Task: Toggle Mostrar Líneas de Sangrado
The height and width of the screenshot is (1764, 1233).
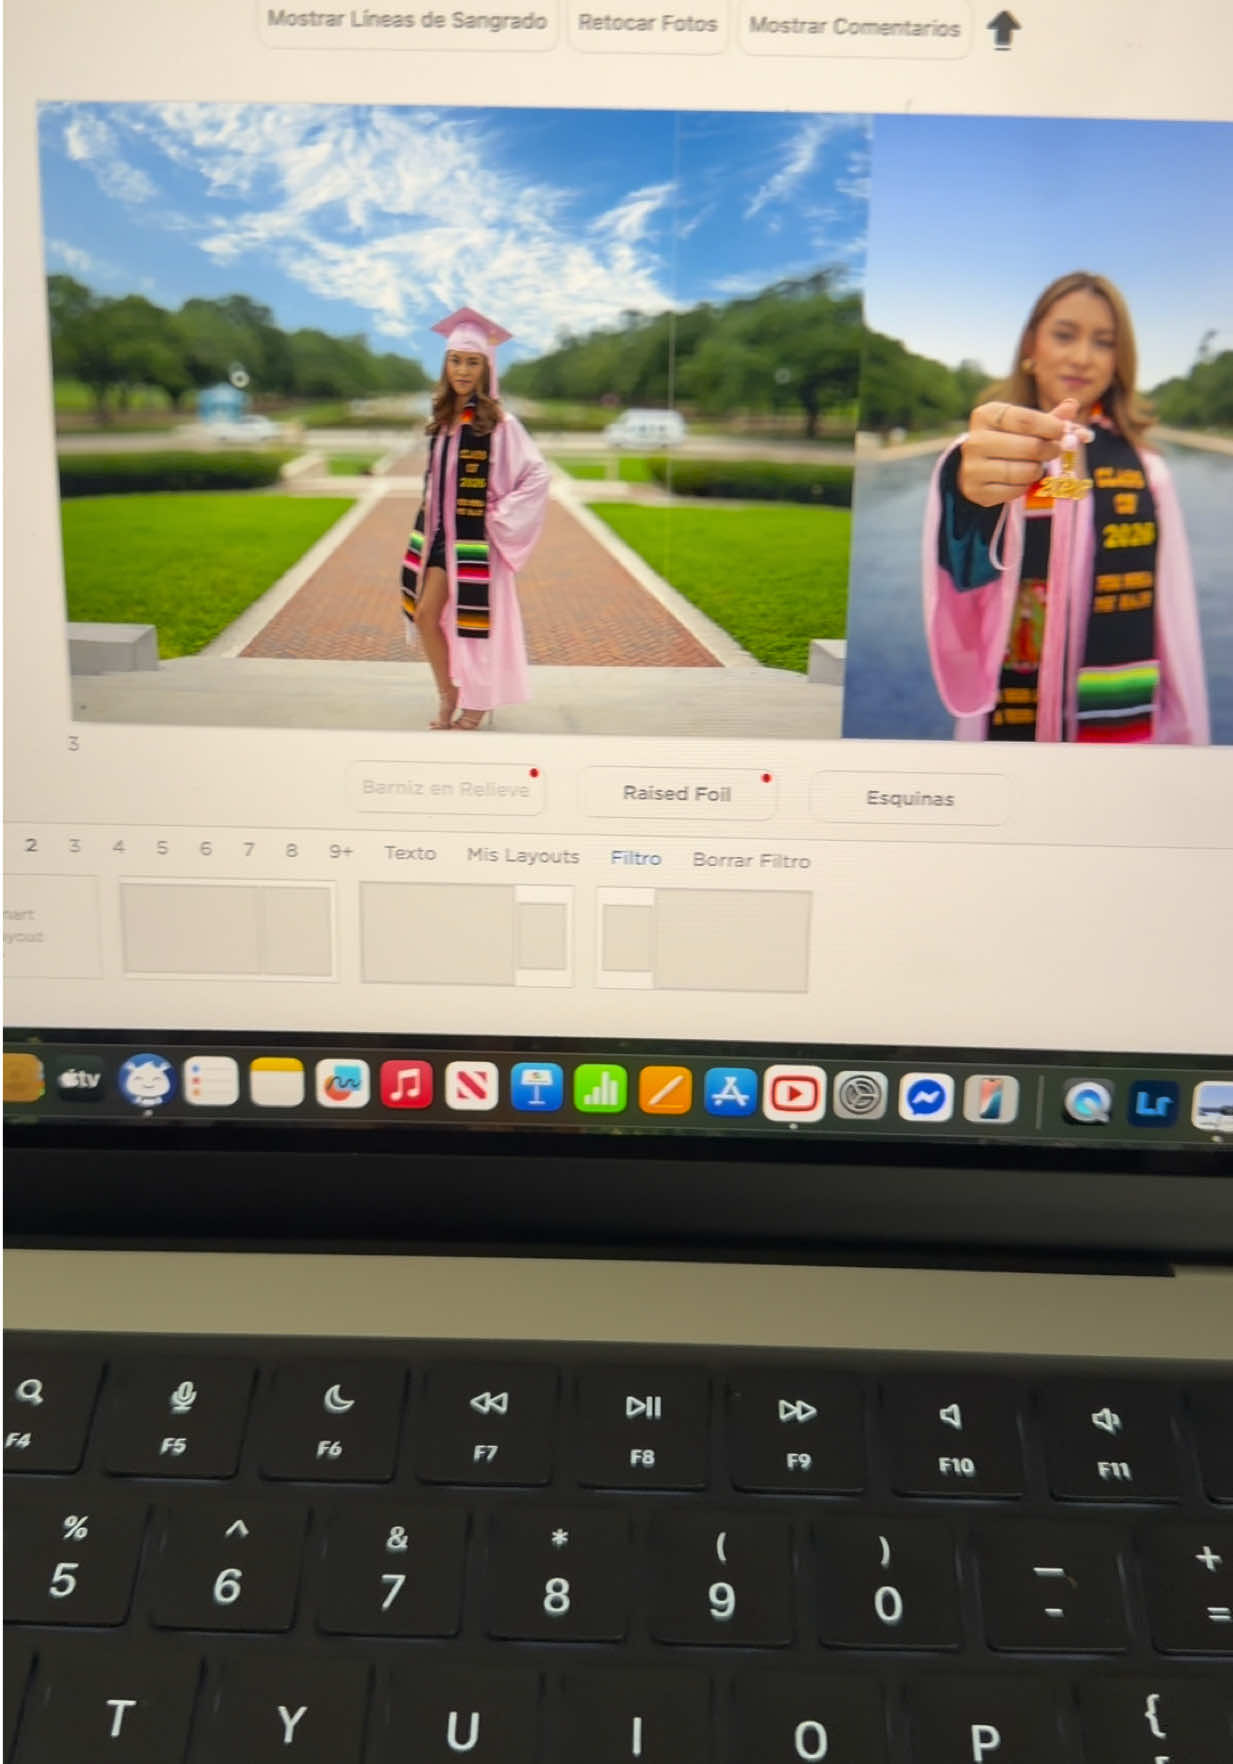Action: coord(407,21)
